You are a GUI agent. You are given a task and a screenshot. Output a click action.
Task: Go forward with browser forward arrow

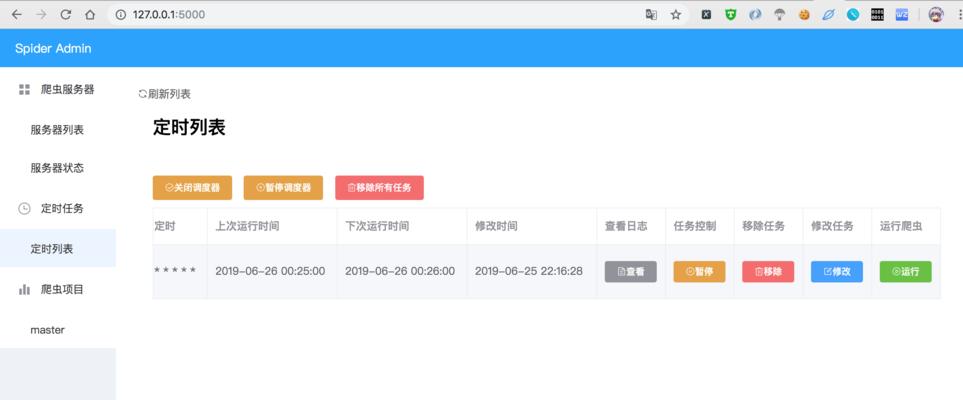coord(41,15)
